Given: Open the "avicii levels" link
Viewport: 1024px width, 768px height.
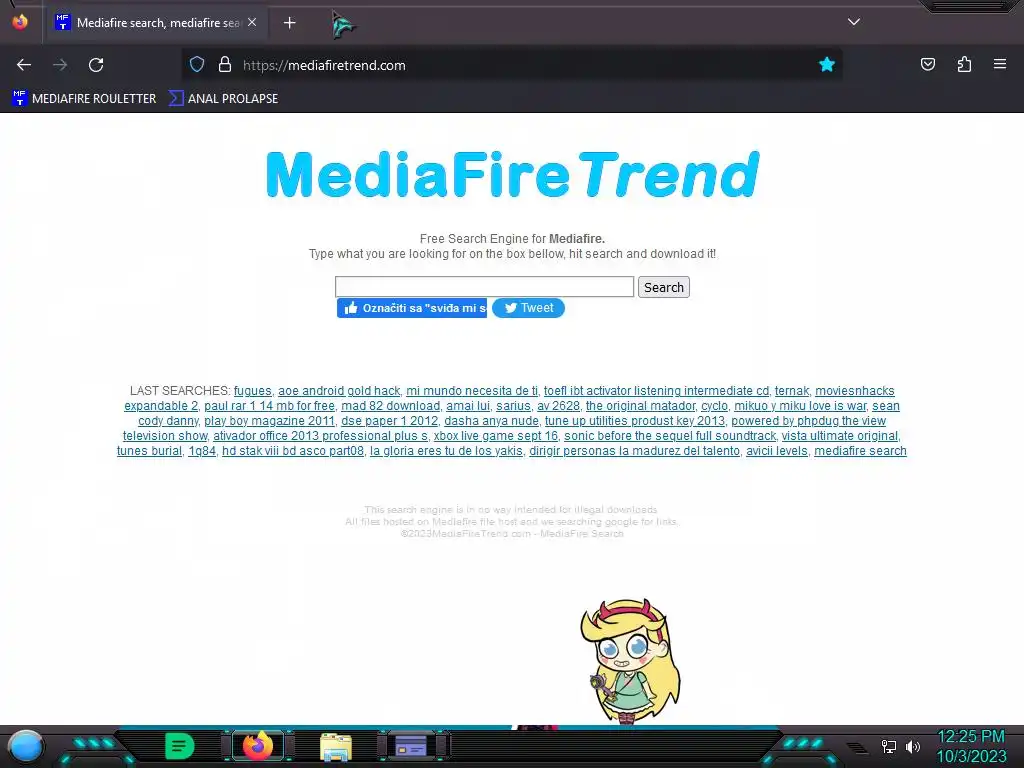Looking at the screenshot, I should coord(777,451).
